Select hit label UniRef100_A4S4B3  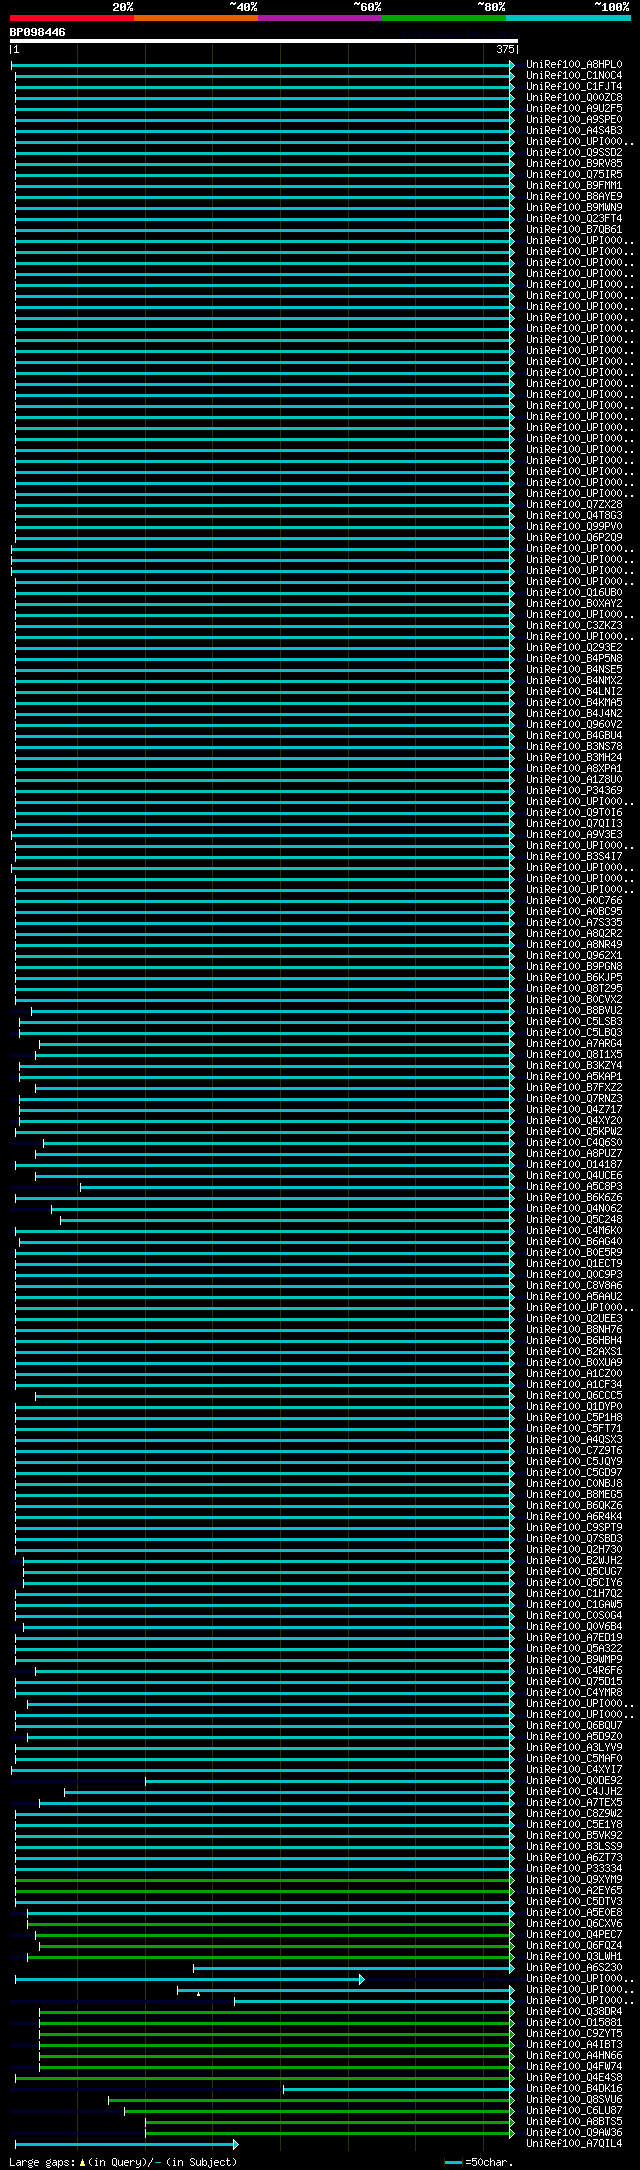(x=574, y=131)
